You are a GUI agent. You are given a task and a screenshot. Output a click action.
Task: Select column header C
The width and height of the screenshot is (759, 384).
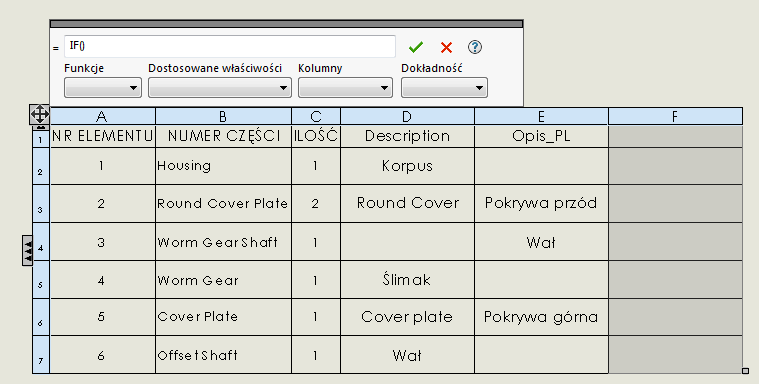click(316, 116)
